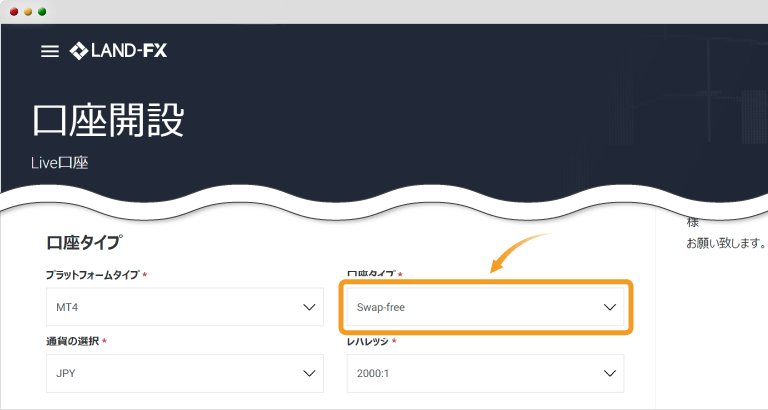
Task: Click the 口座タイプ section heading
Action: click(84, 242)
